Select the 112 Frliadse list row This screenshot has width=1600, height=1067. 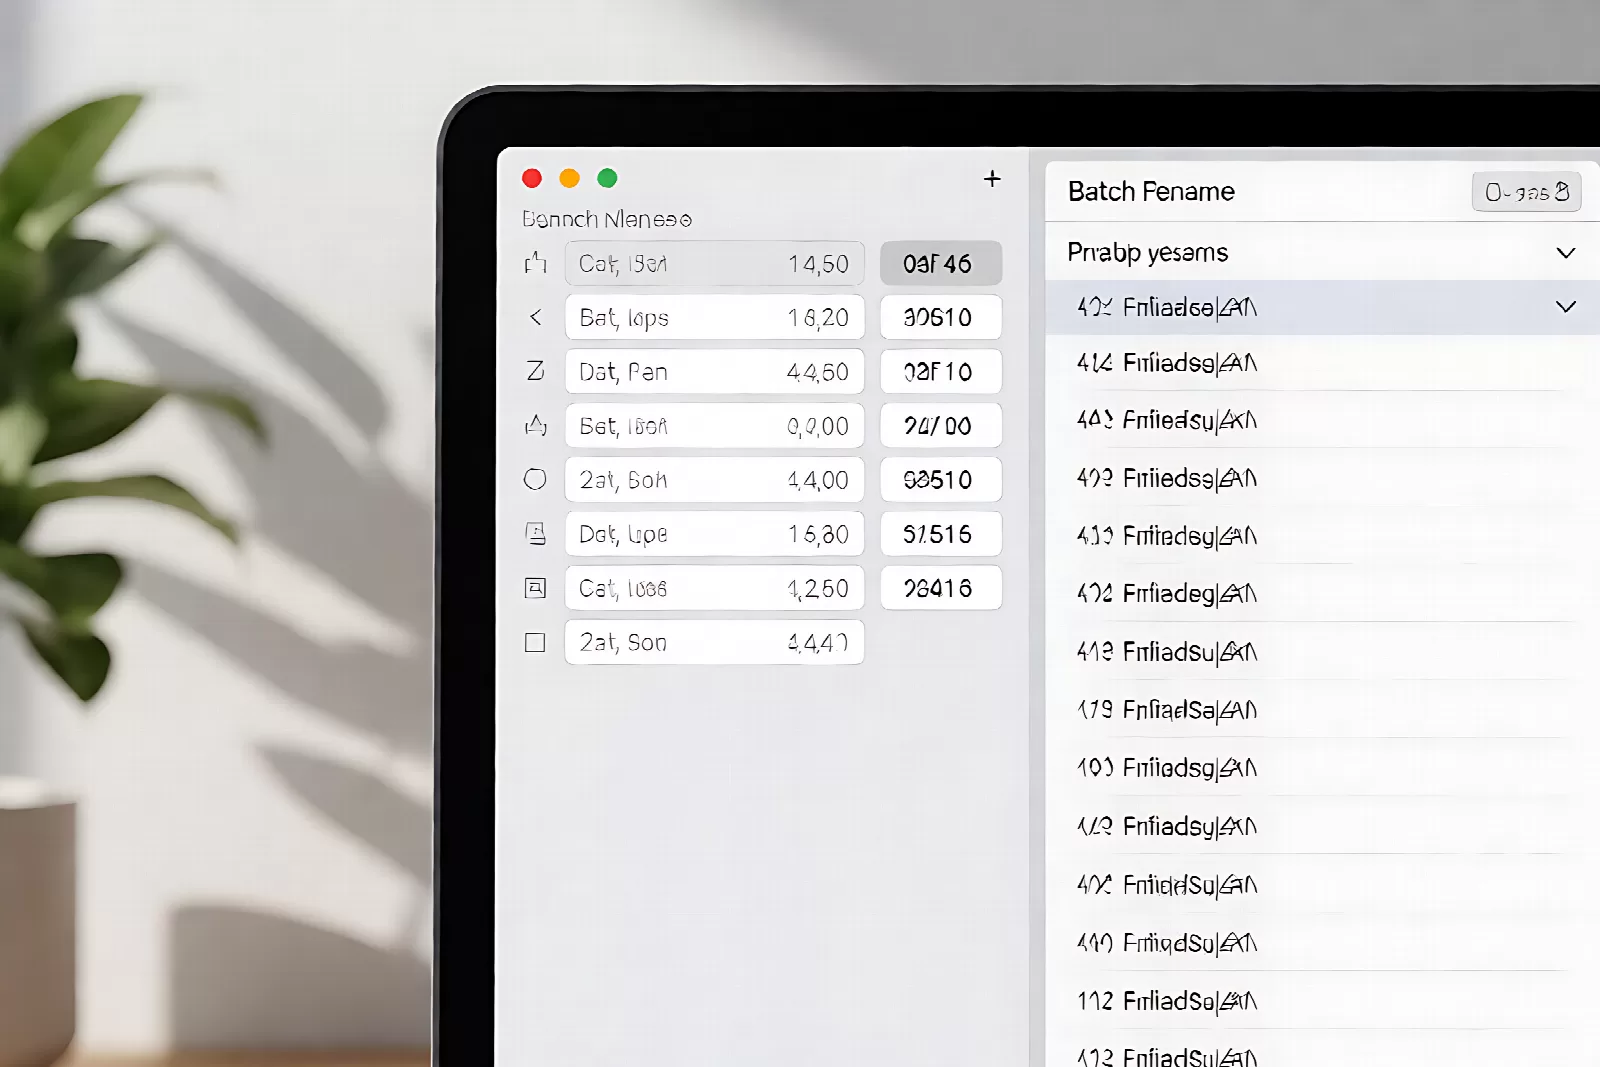[1322, 1001]
